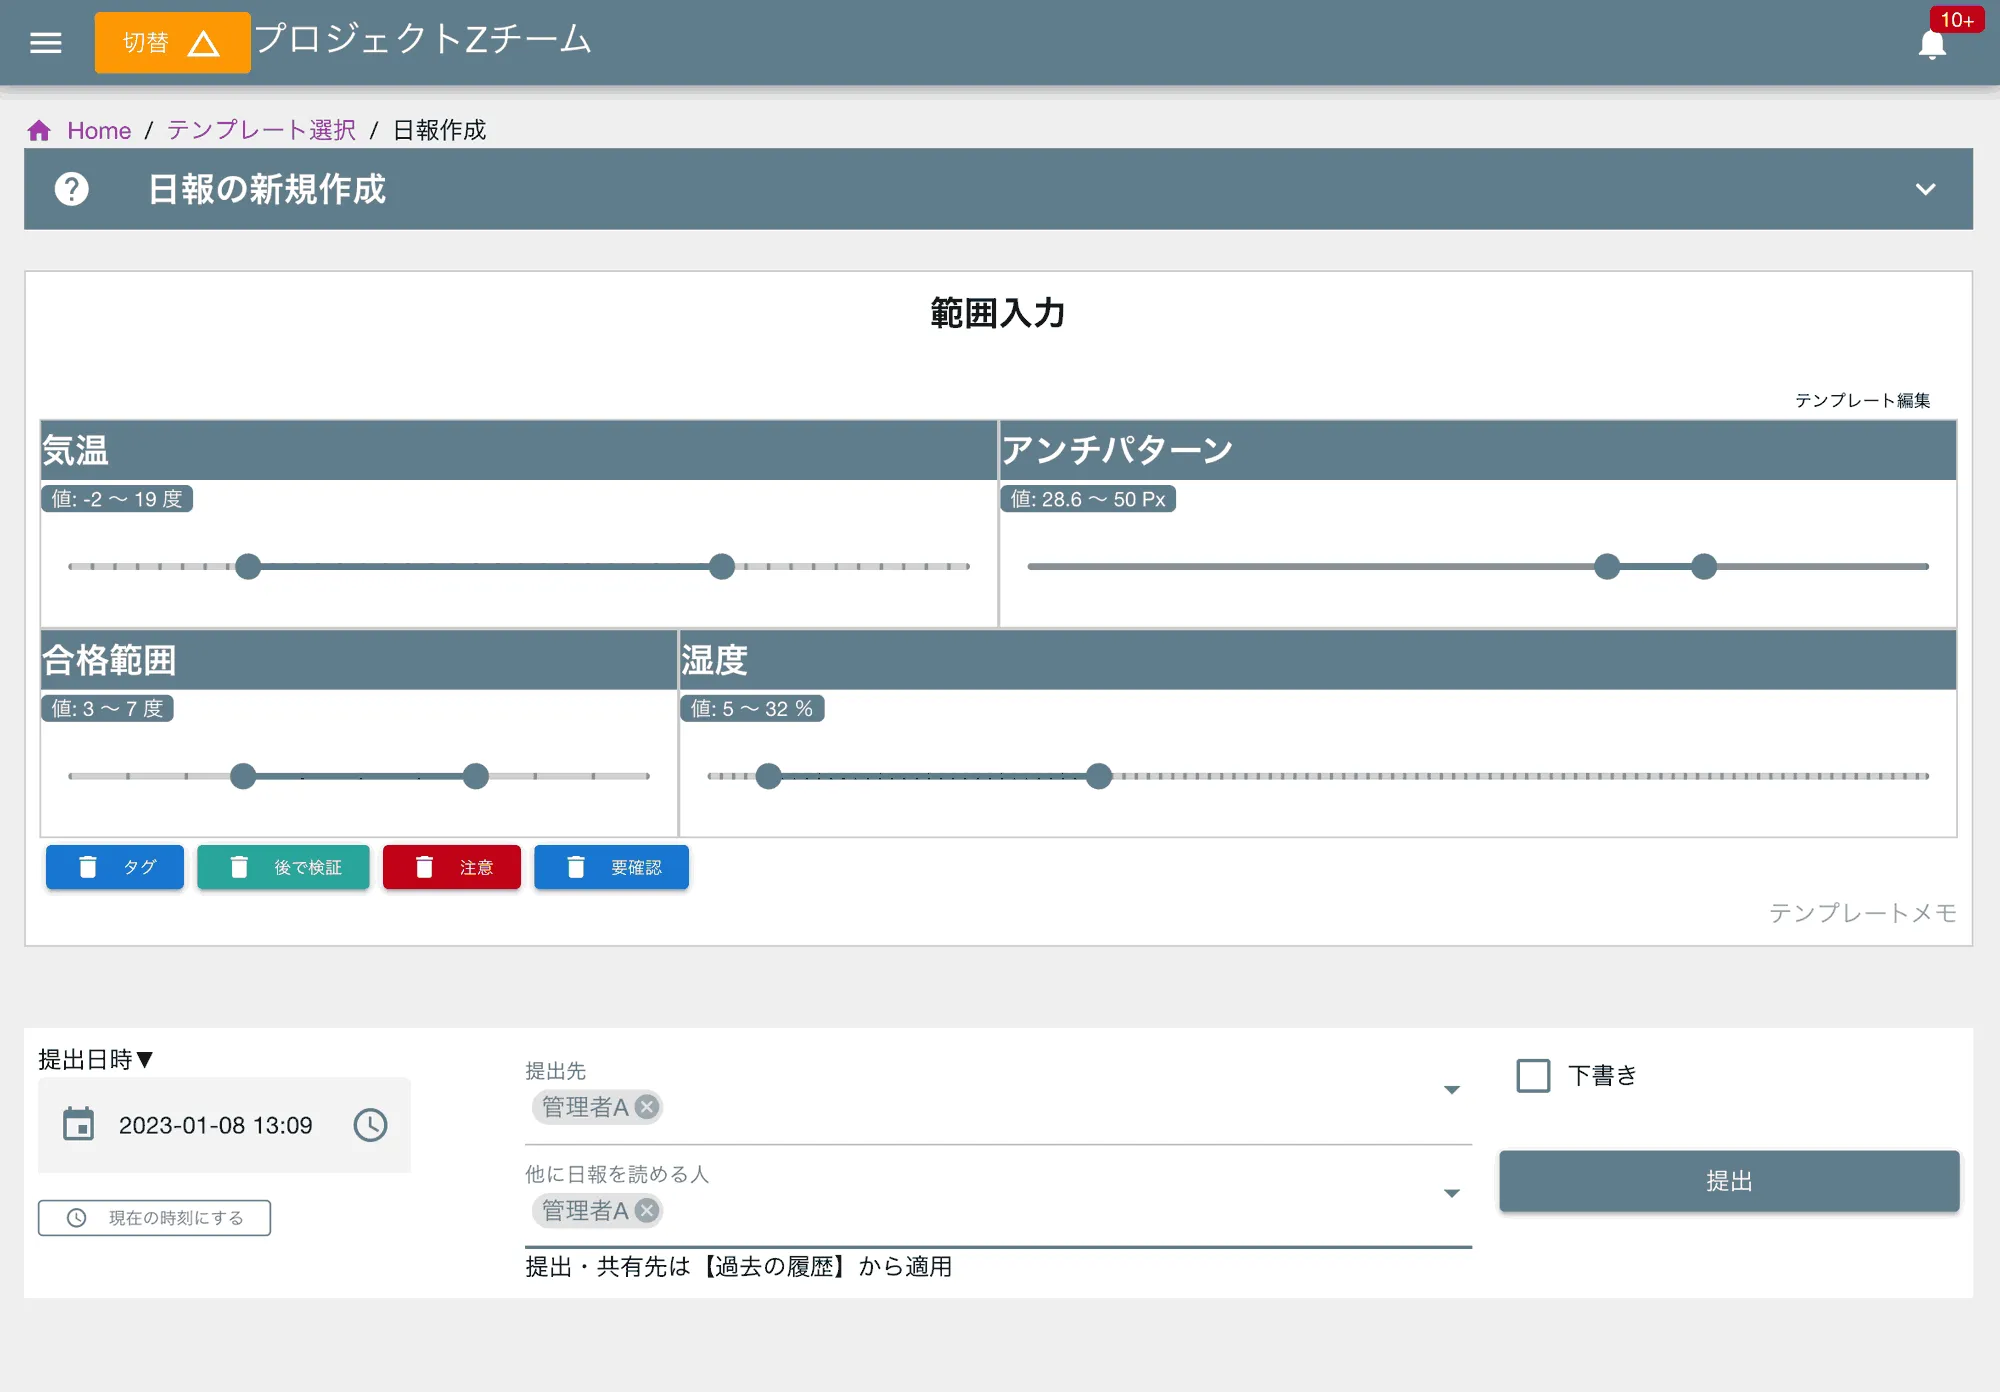Click the upper handle of the 湿度 slider

pos(1099,776)
